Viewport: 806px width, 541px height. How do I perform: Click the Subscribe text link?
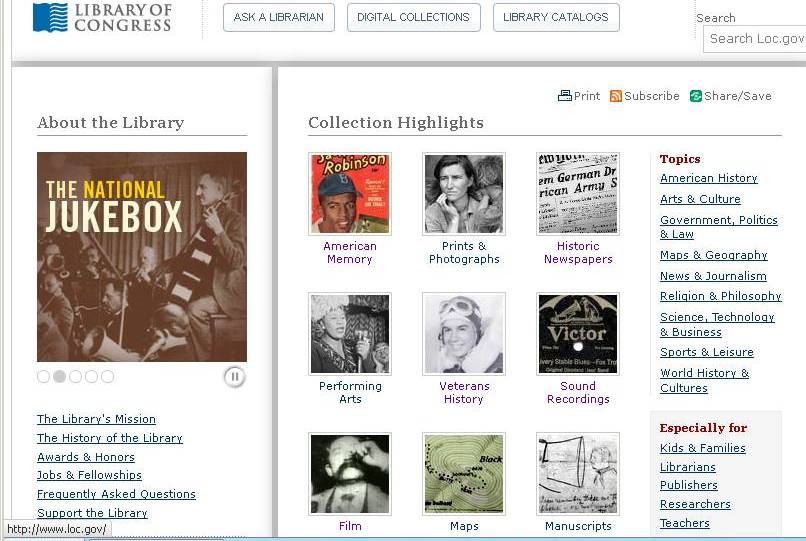(652, 96)
